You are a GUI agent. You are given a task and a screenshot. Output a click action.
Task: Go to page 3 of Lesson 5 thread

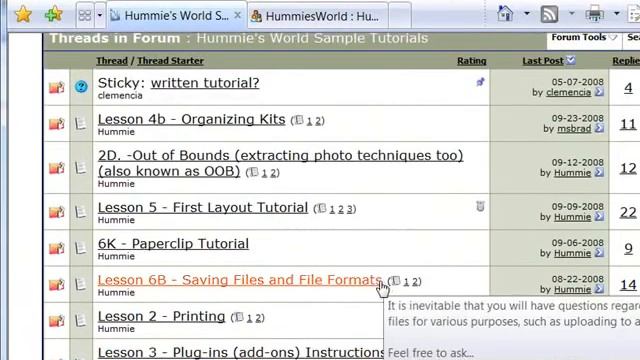tap(349, 209)
